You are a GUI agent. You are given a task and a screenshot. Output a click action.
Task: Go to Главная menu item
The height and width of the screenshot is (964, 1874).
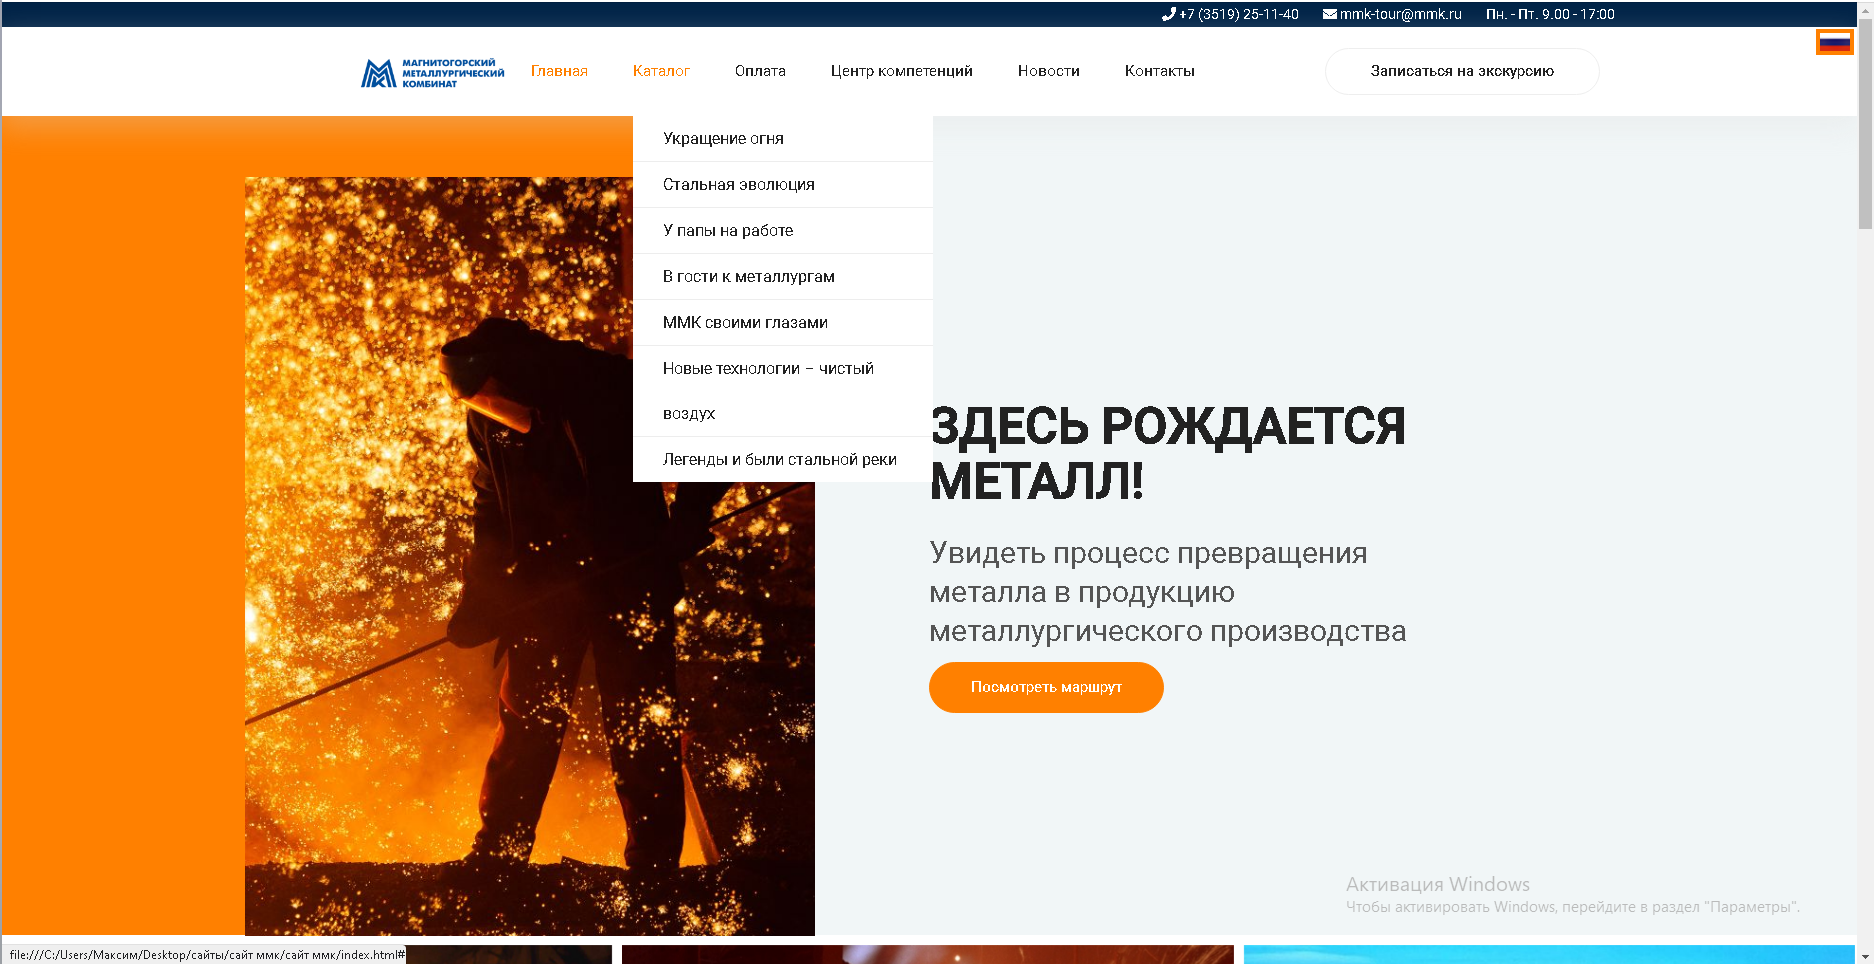tap(559, 71)
